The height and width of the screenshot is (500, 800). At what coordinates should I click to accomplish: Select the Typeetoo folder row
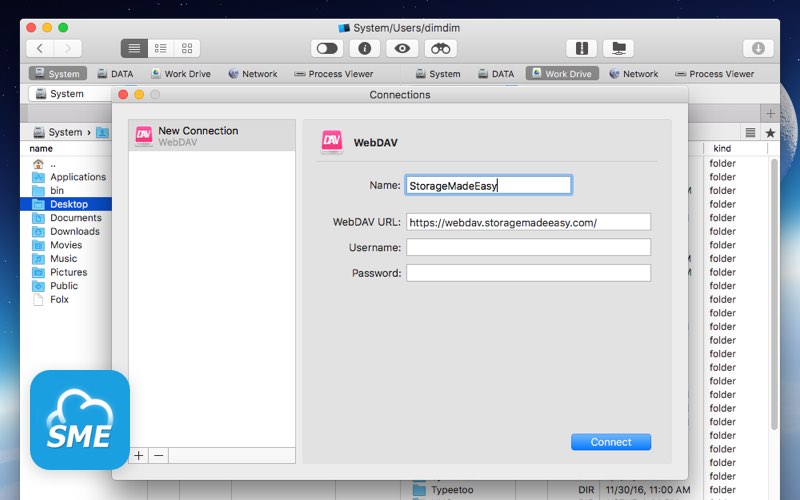pos(452,490)
